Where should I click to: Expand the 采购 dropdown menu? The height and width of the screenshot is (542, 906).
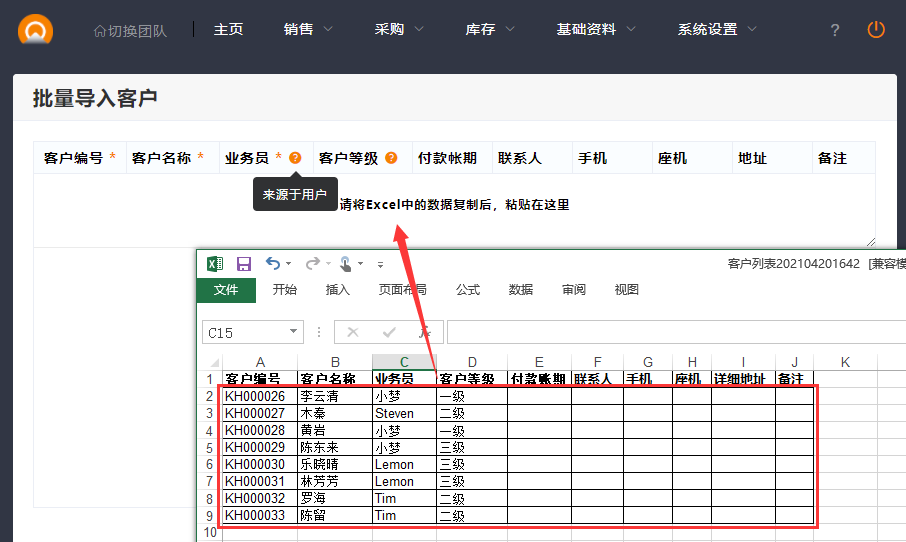[x=399, y=30]
